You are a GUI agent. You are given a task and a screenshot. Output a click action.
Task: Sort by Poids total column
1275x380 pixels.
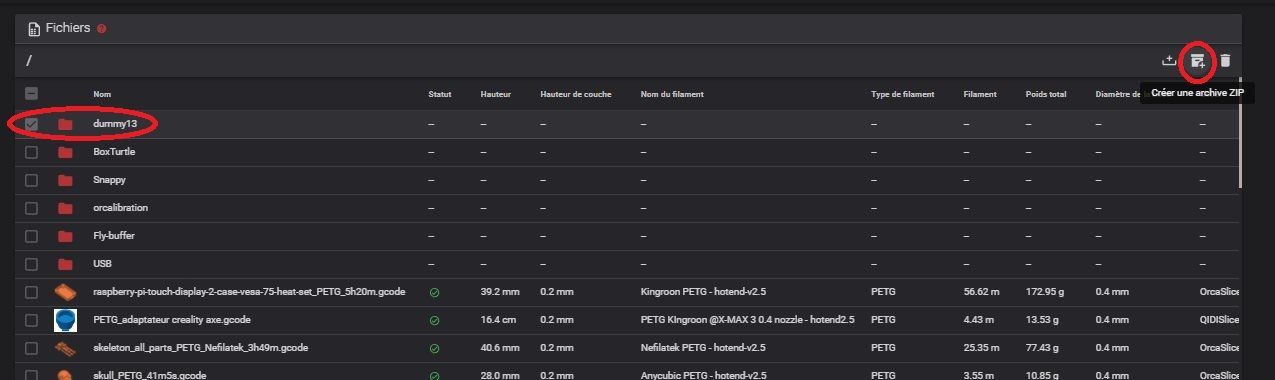point(1046,94)
